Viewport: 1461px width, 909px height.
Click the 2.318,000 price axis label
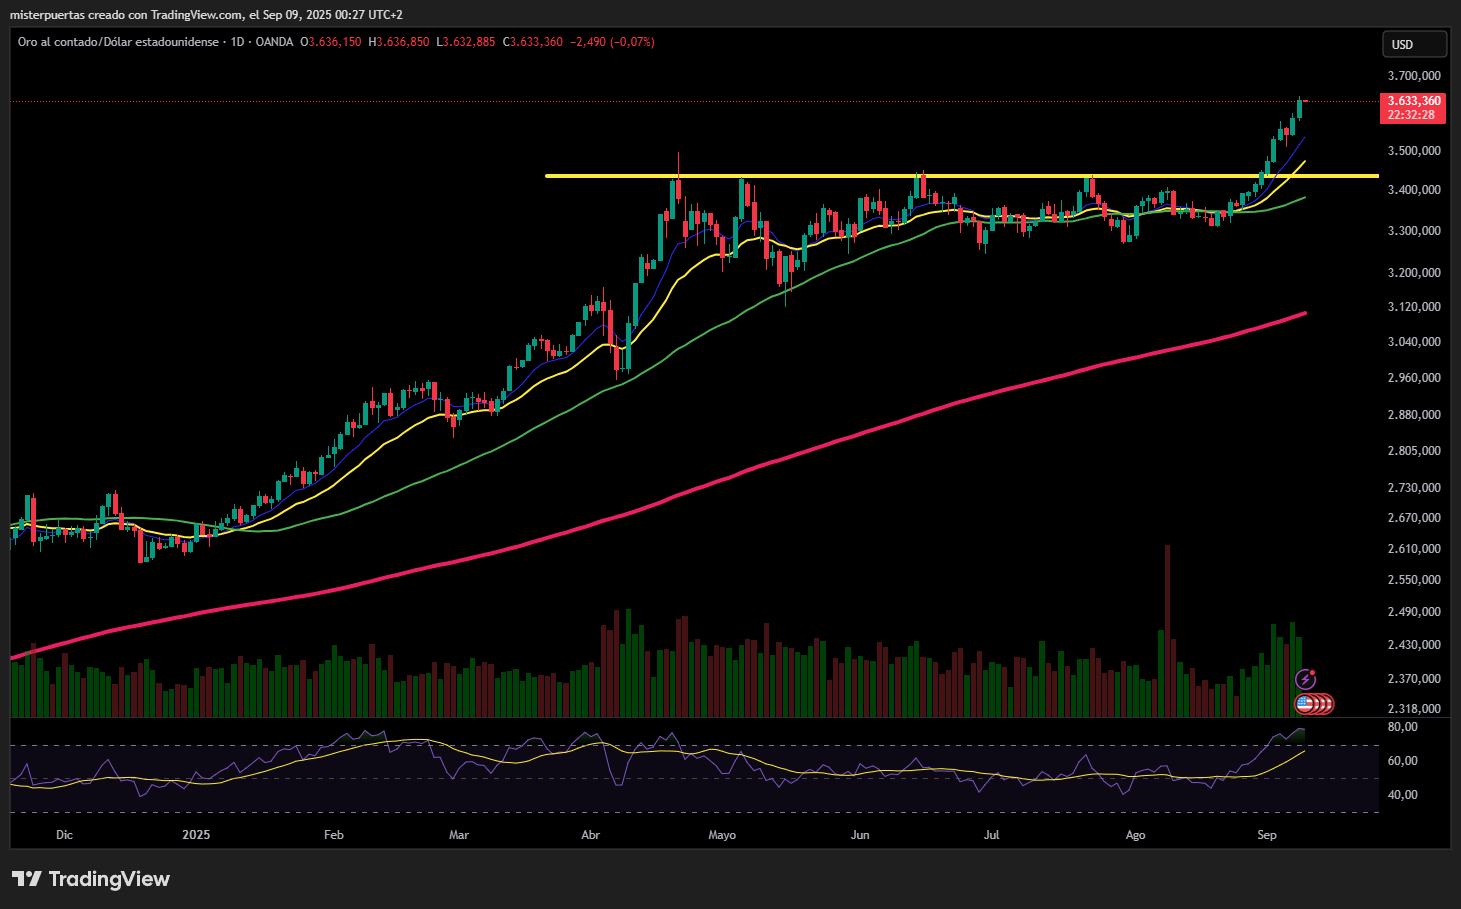[1414, 709]
